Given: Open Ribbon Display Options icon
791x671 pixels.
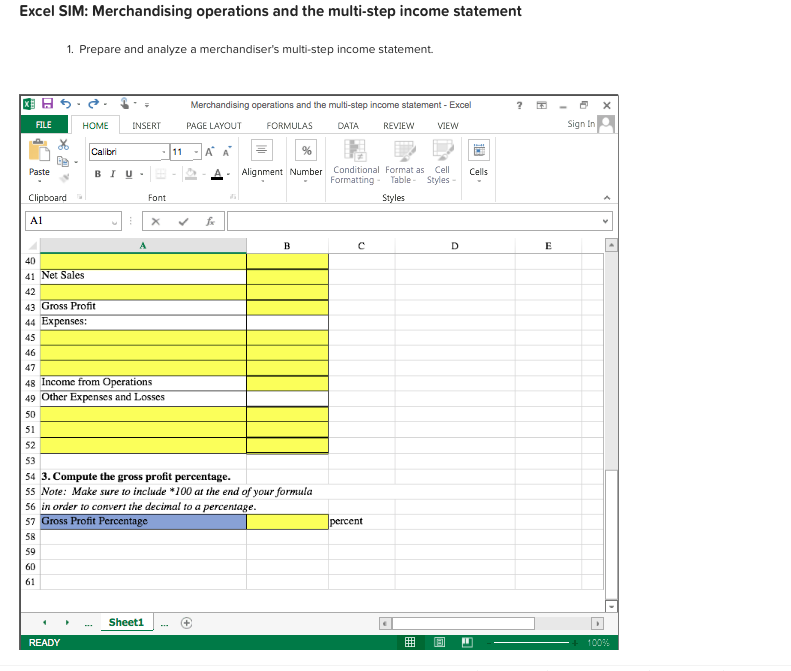Looking at the screenshot, I should click(x=541, y=105).
